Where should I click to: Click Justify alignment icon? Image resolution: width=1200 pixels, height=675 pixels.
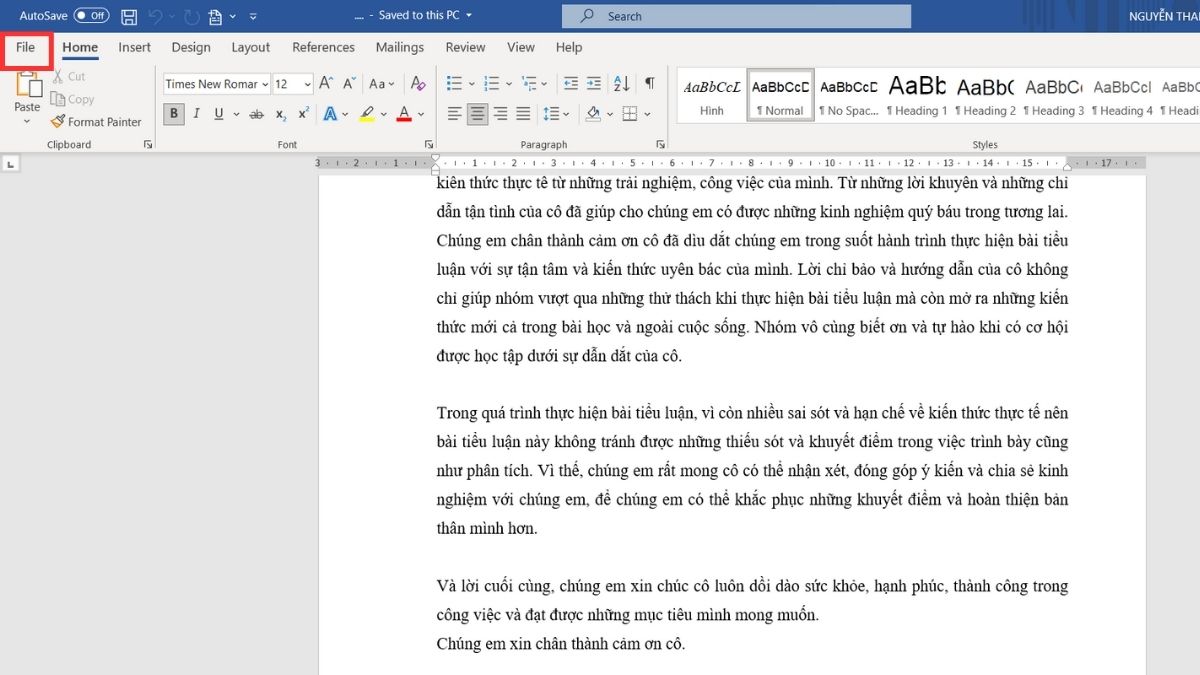coord(524,114)
